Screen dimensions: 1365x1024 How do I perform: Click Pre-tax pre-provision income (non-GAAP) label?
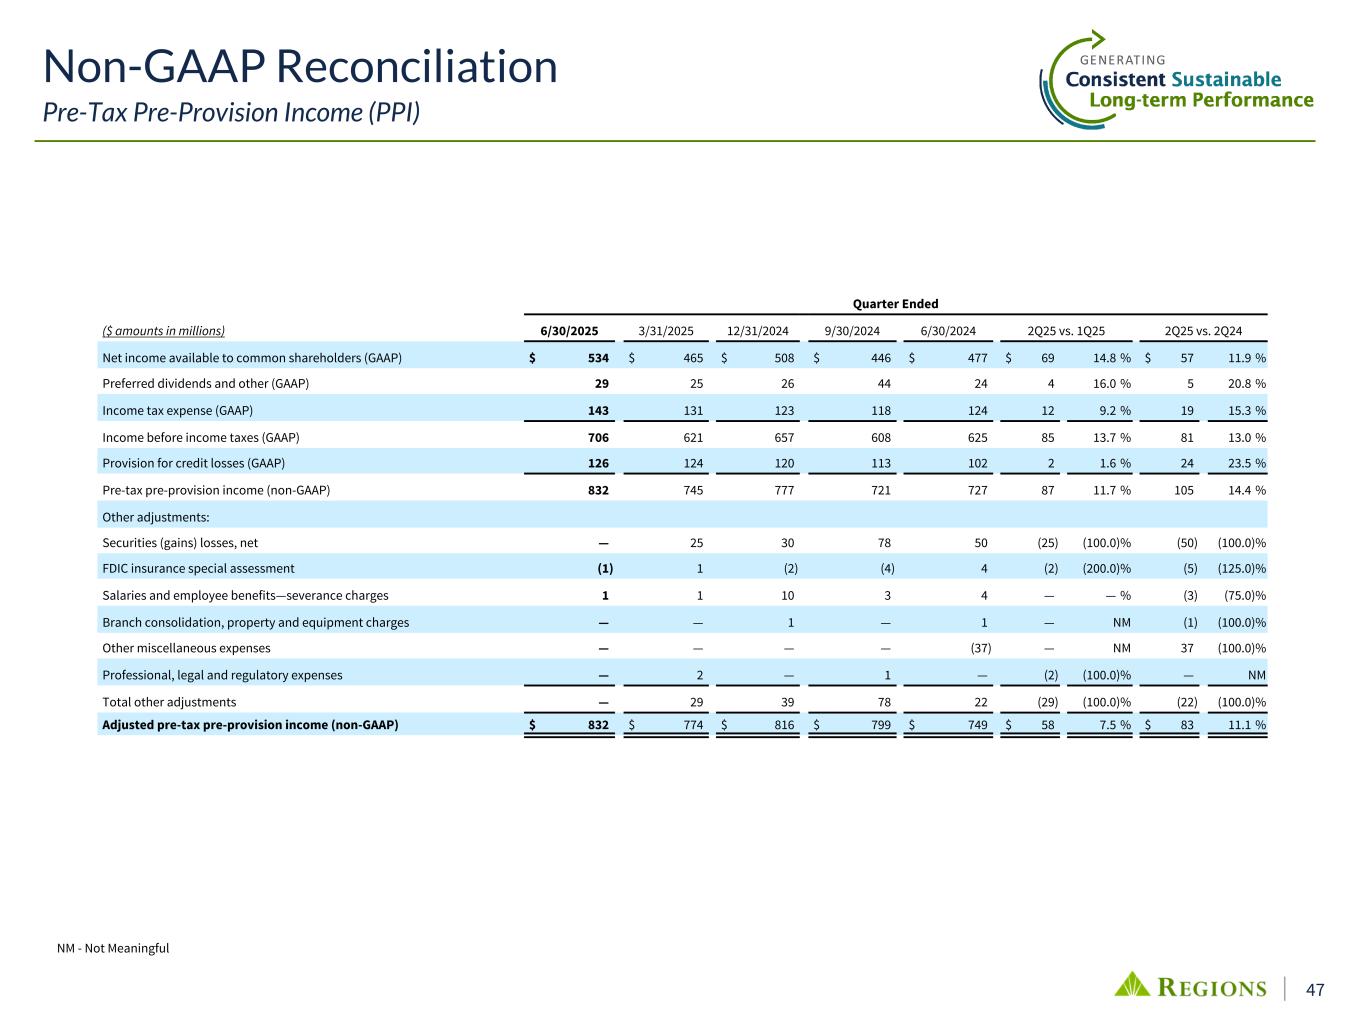(216, 490)
